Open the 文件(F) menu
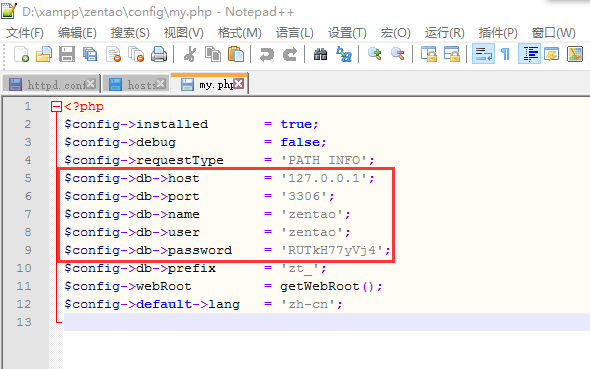Image resolution: width=590 pixels, height=369 pixels. tap(25, 33)
